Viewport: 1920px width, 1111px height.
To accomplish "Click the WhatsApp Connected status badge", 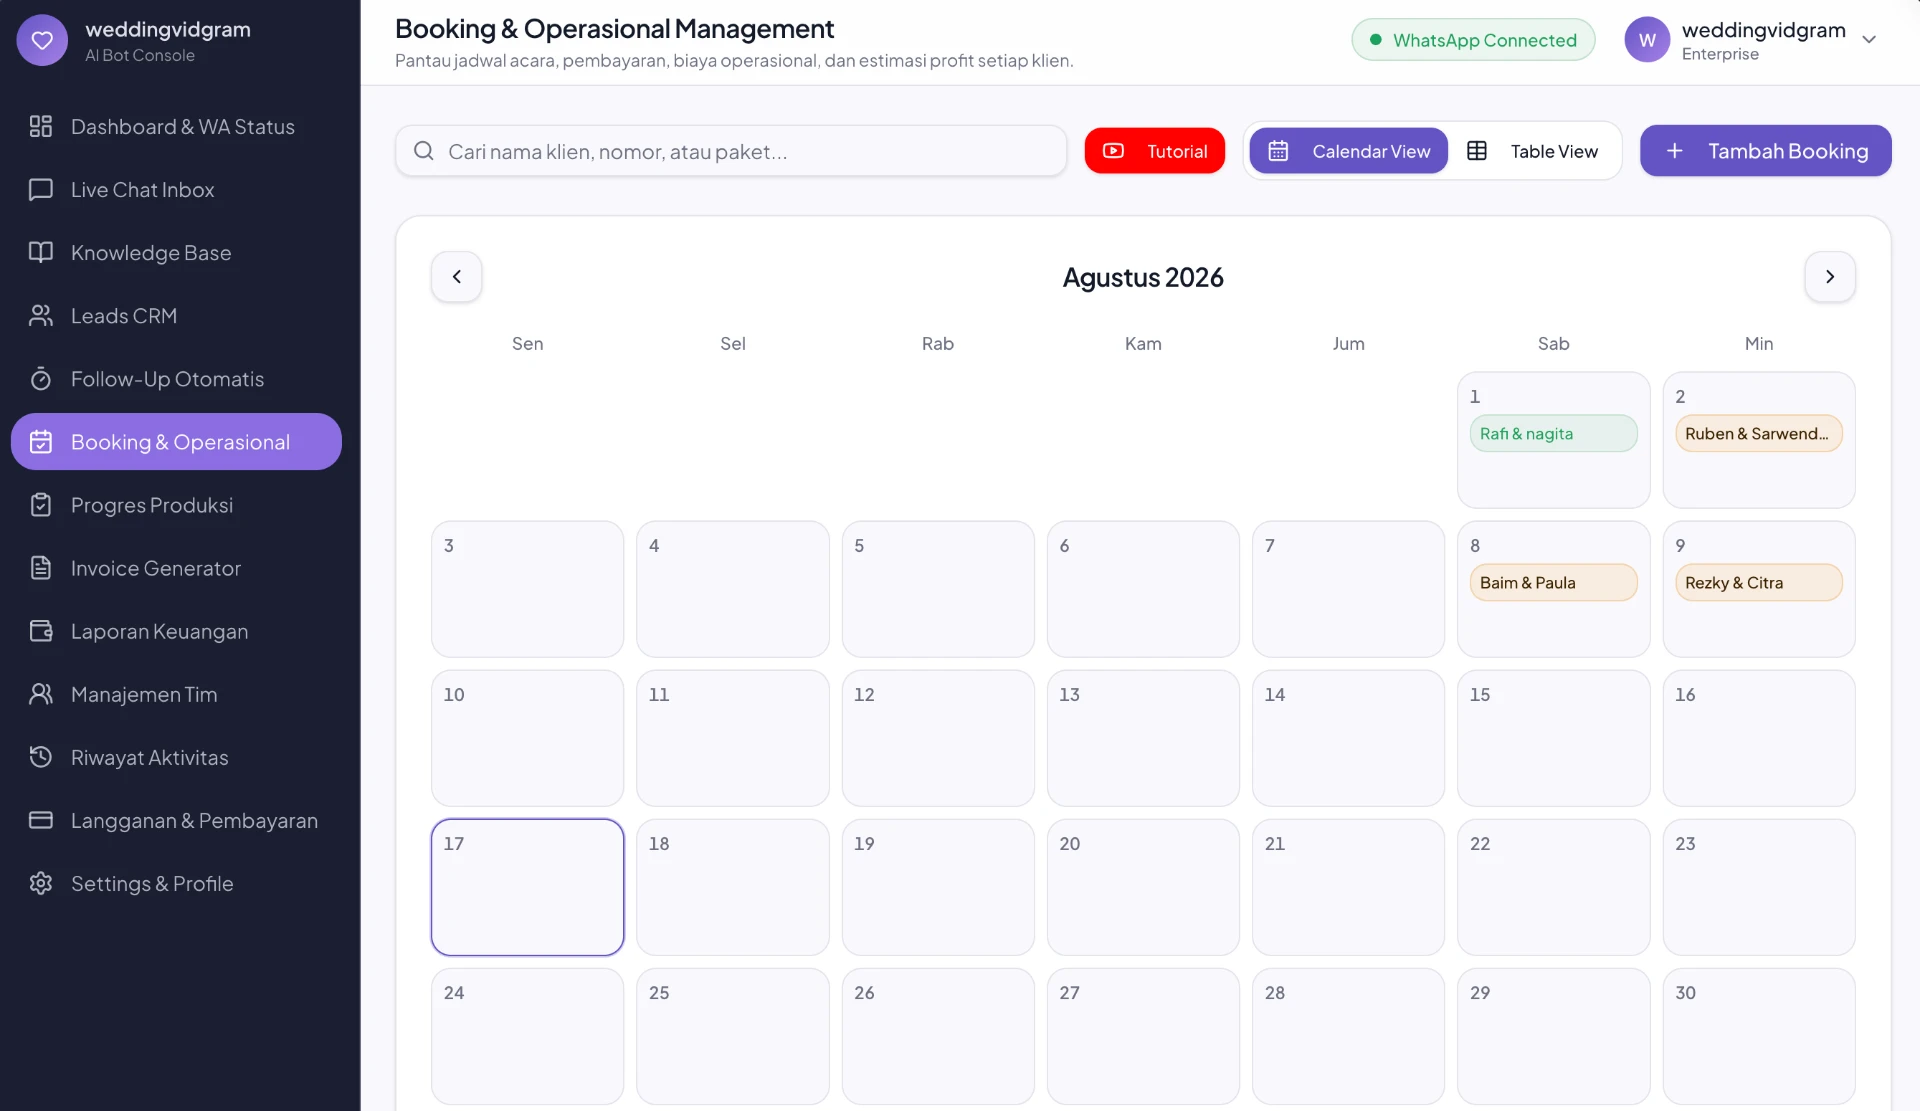I will 1473,39.
